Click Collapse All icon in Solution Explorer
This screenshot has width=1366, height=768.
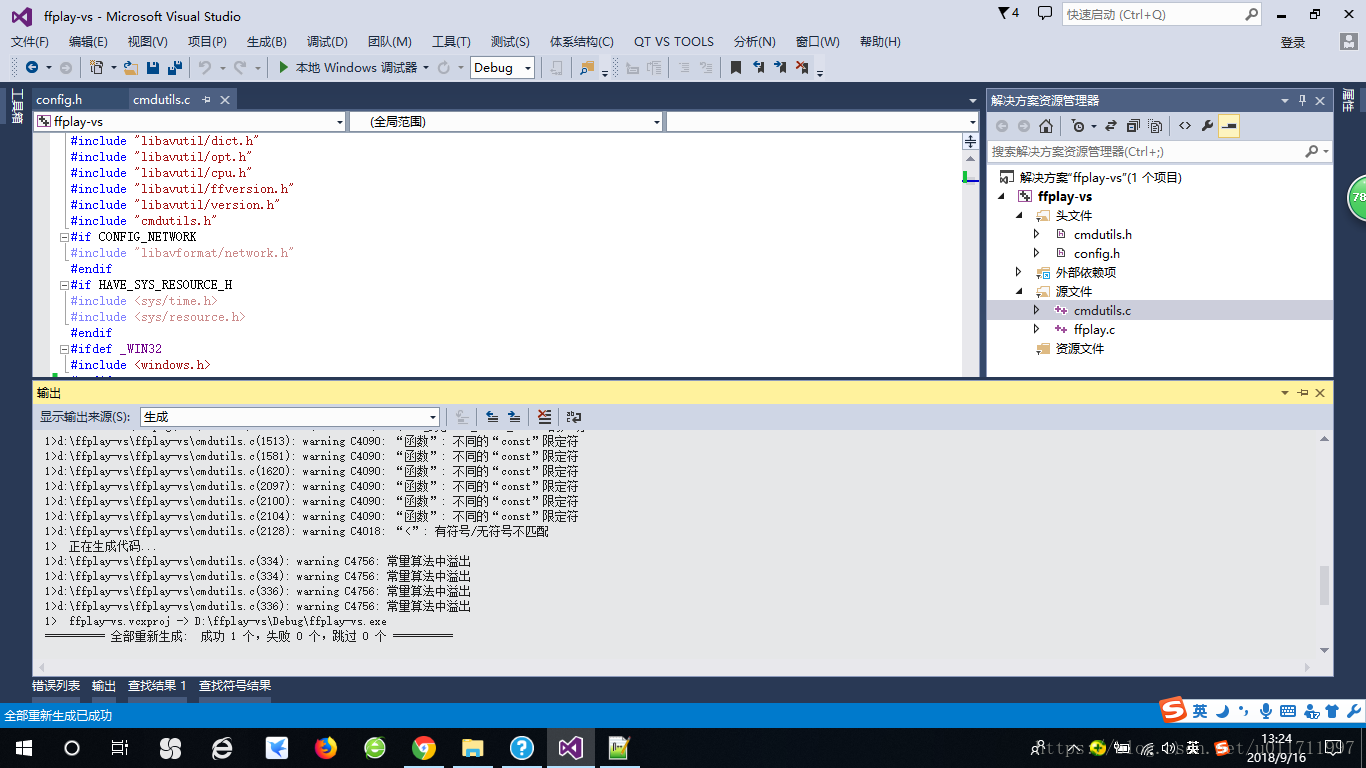tap(1133, 126)
